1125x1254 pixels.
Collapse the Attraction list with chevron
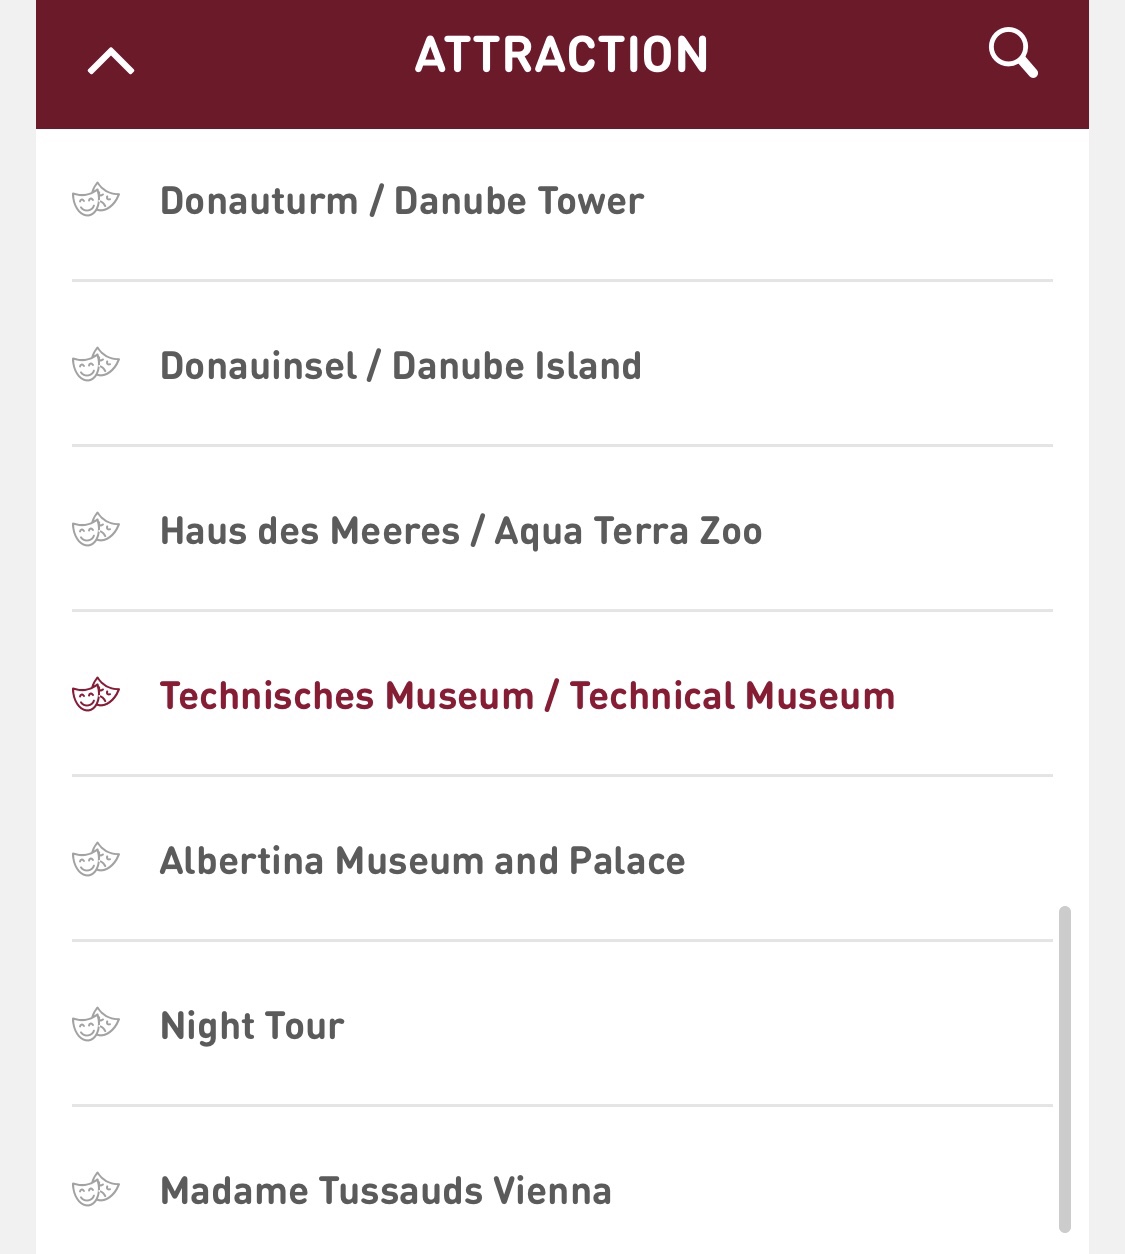click(x=111, y=62)
